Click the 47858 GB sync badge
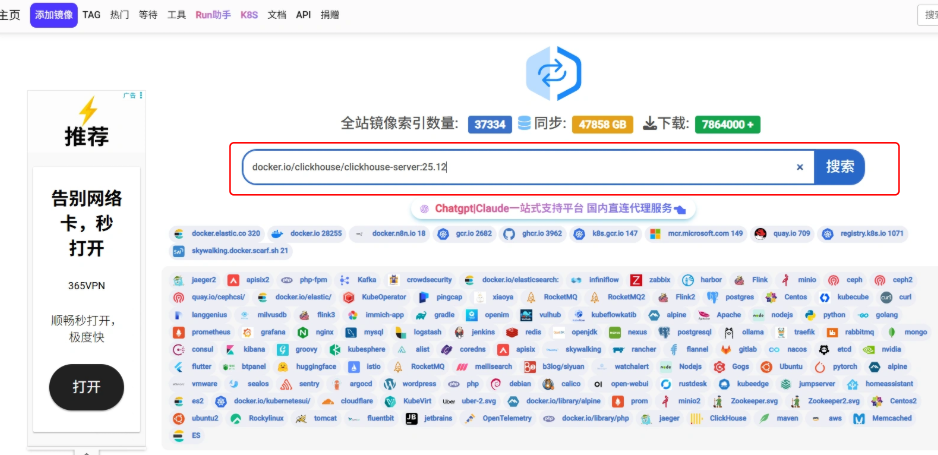Image resolution: width=938 pixels, height=455 pixels. [x=602, y=124]
